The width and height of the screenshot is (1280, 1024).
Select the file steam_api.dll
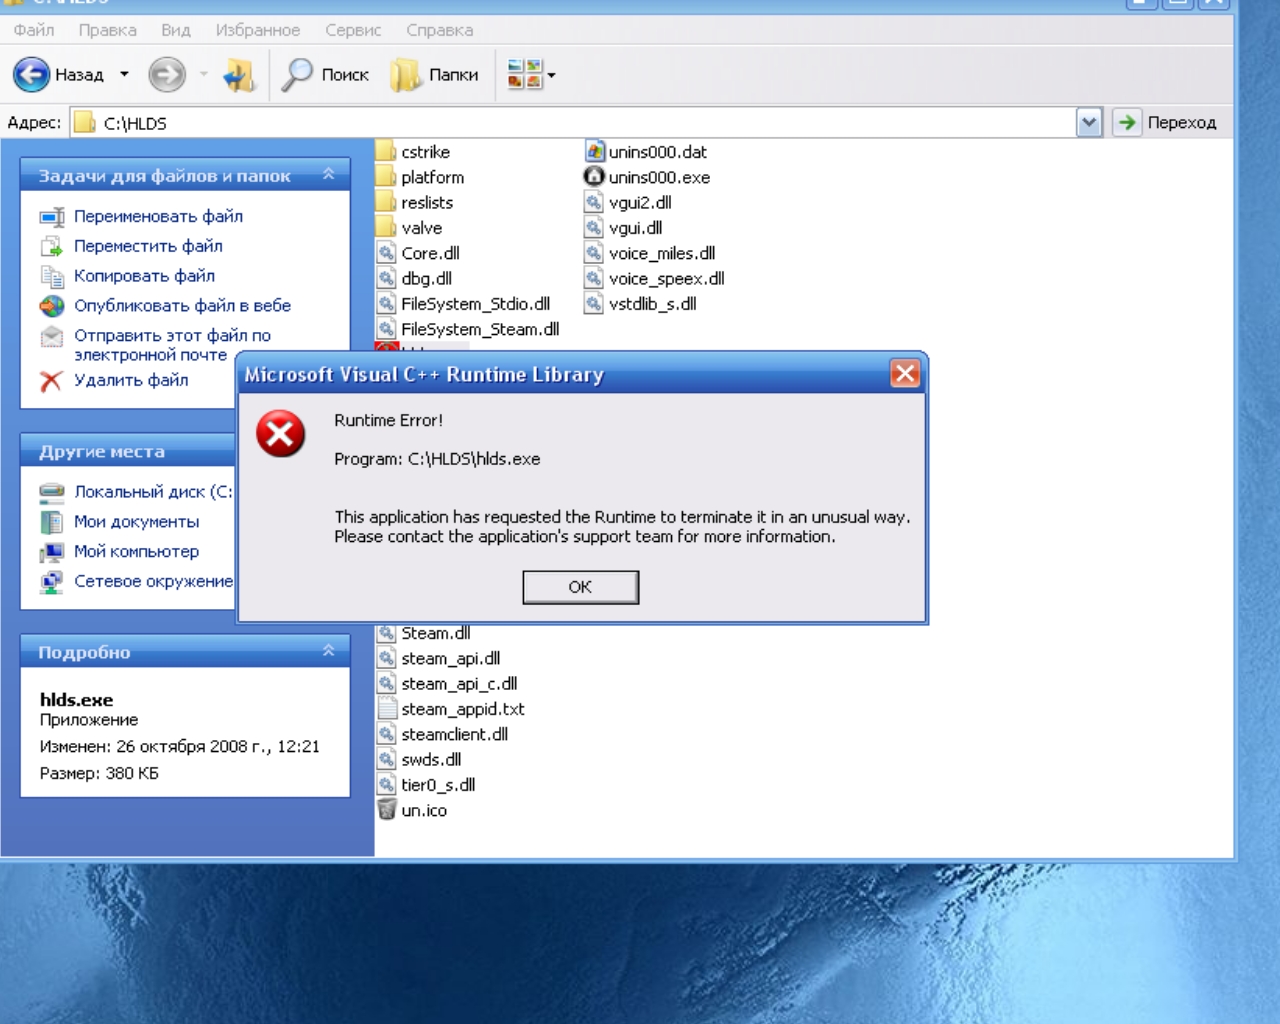click(439, 658)
